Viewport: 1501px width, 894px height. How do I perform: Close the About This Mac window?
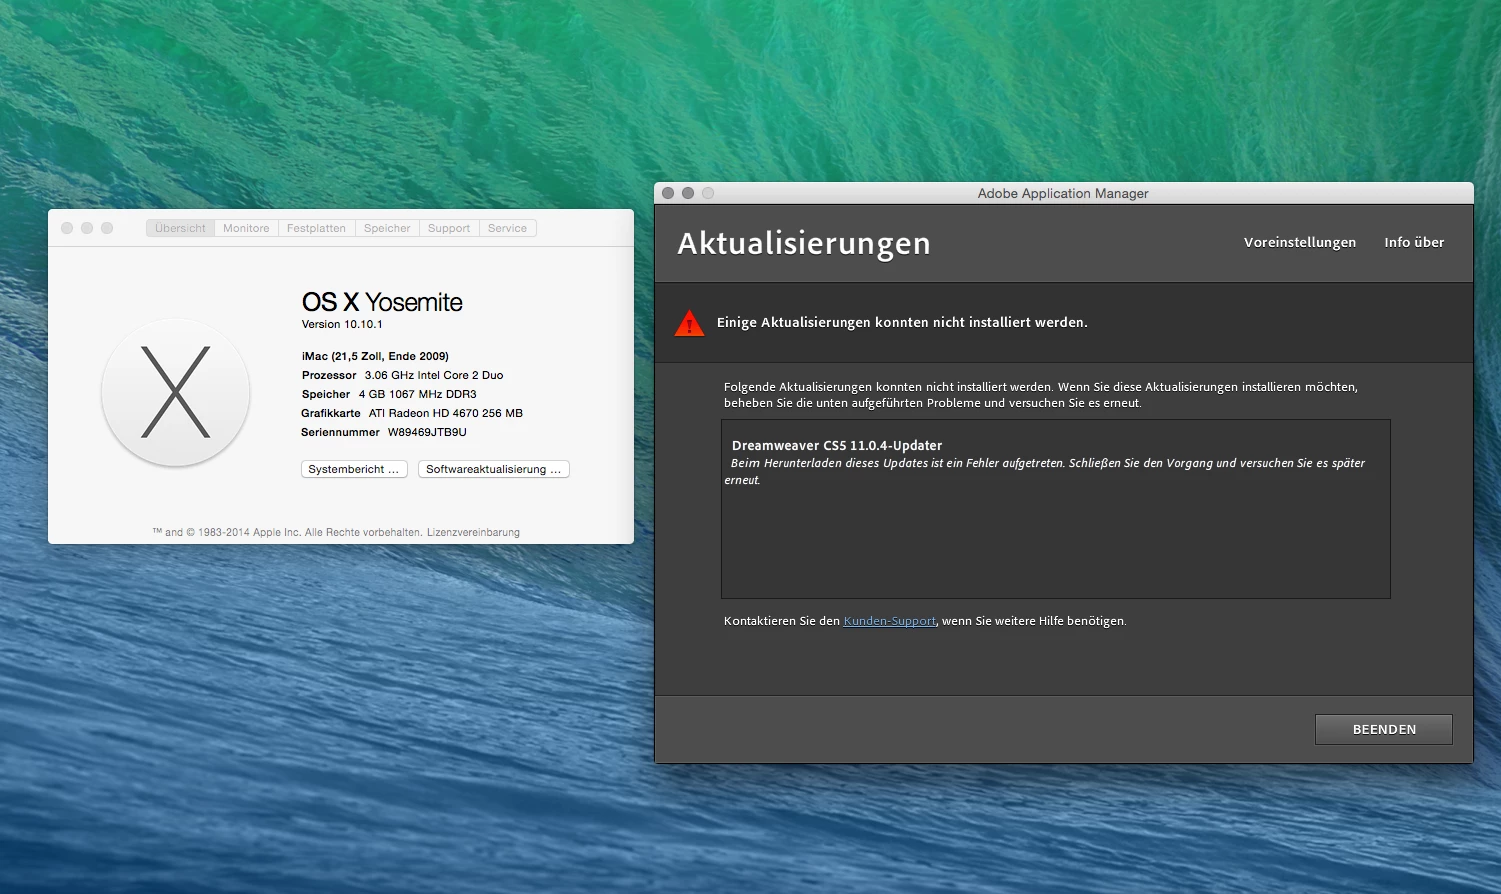click(x=67, y=228)
